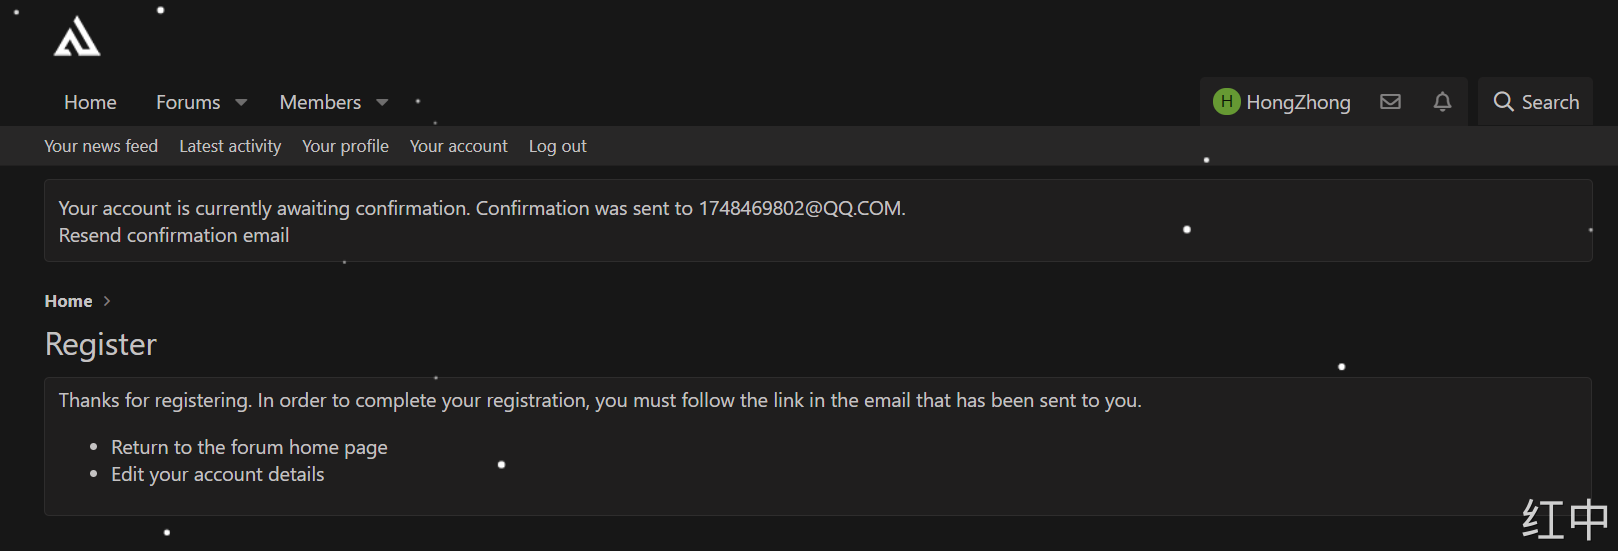
Task: Click the breadcrumb chevron after Home
Action: pos(107,301)
